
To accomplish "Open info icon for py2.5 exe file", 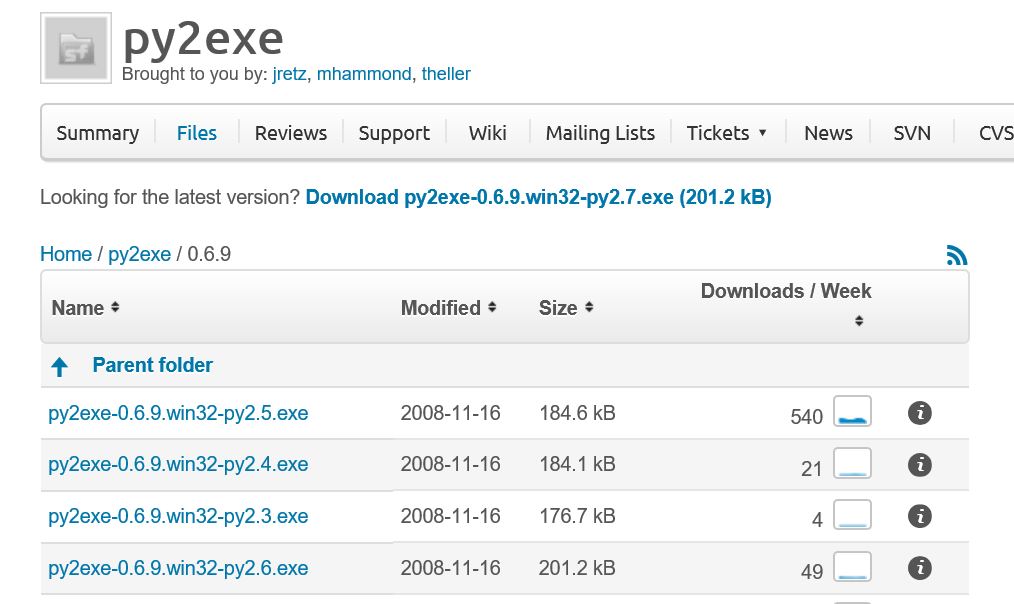I will (919, 413).
